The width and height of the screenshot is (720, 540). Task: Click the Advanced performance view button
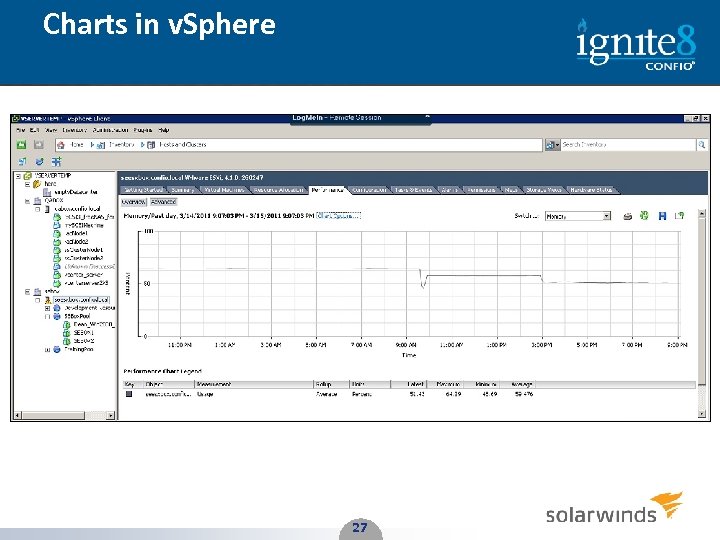(163, 202)
